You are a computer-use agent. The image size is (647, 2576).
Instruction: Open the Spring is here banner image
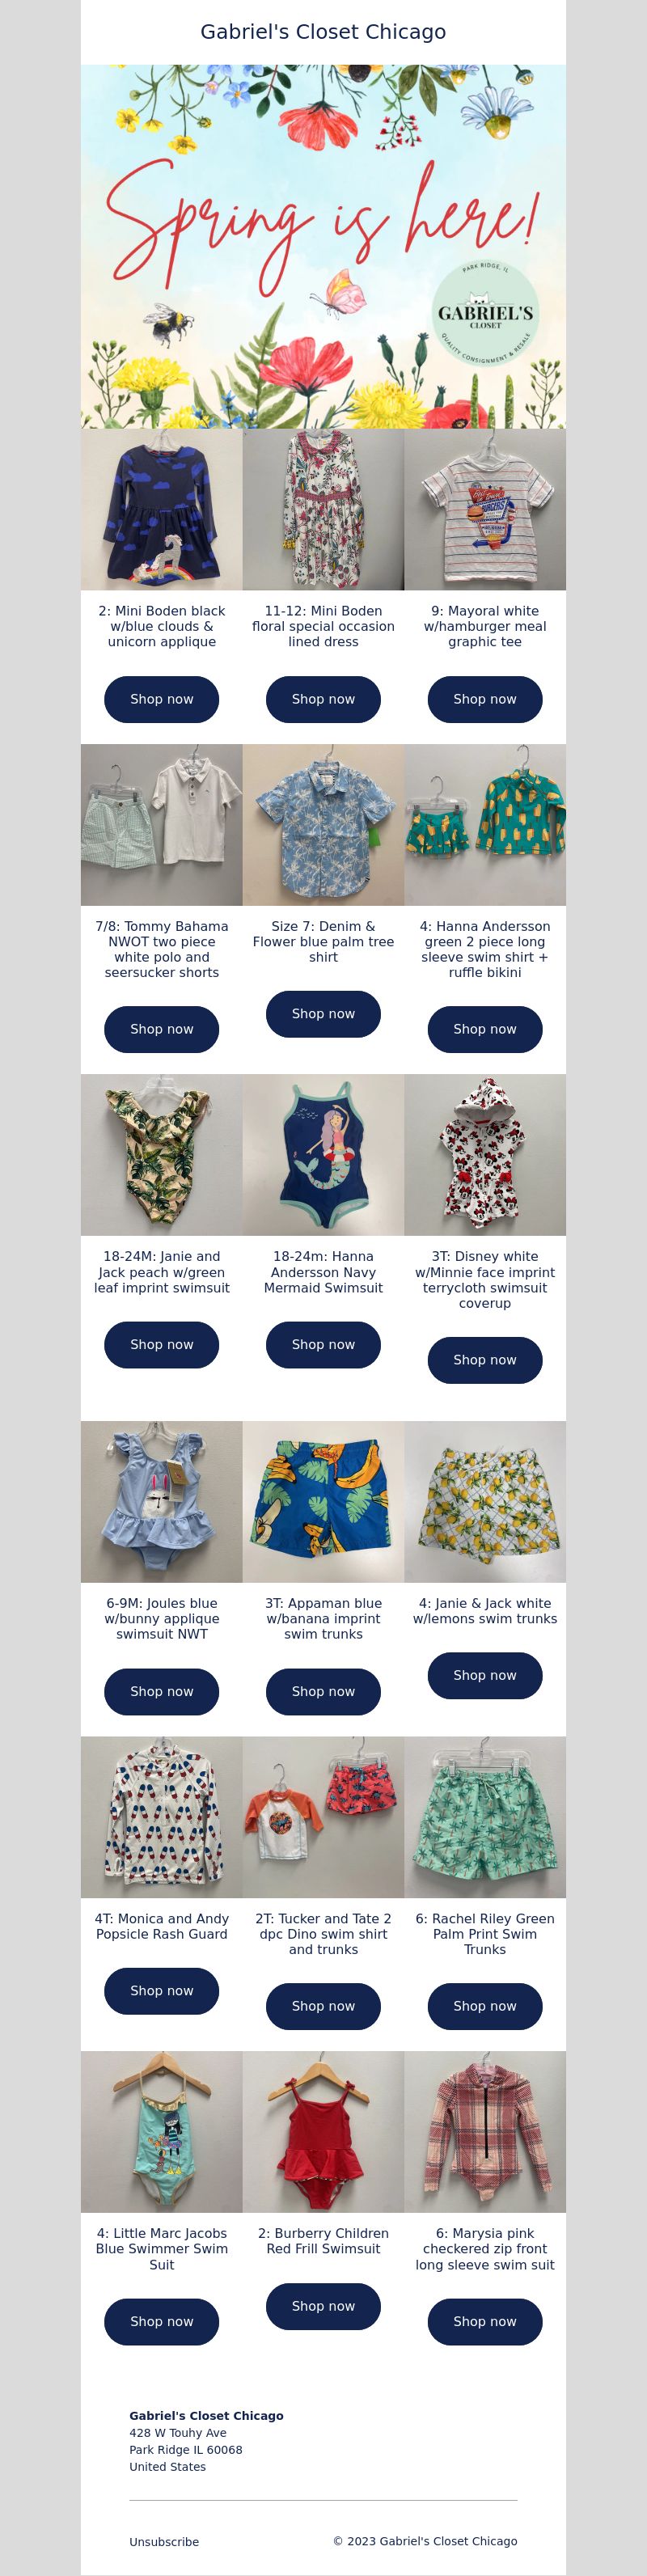323,247
